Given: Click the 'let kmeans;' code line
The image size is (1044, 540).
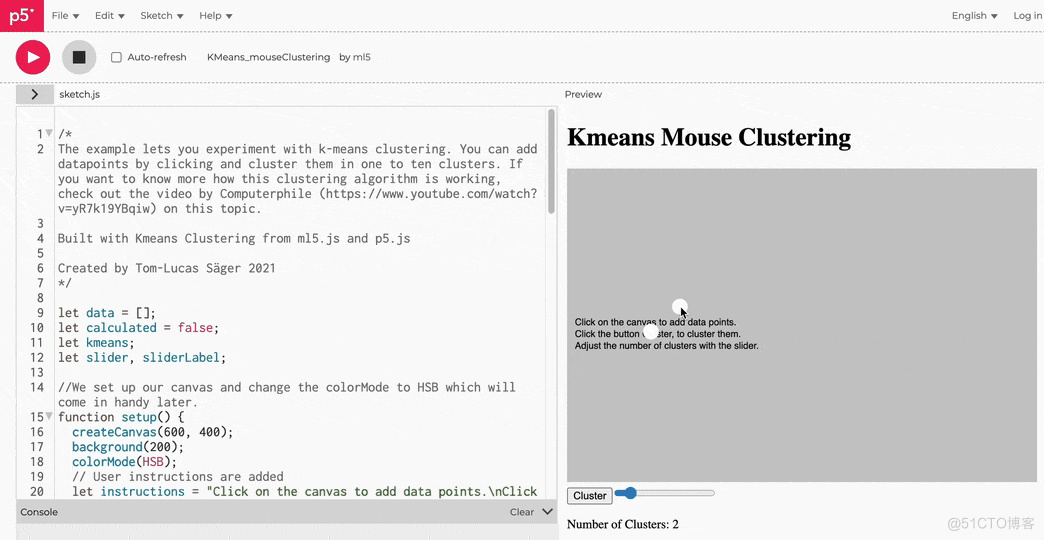Looking at the screenshot, I should coord(96,342).
